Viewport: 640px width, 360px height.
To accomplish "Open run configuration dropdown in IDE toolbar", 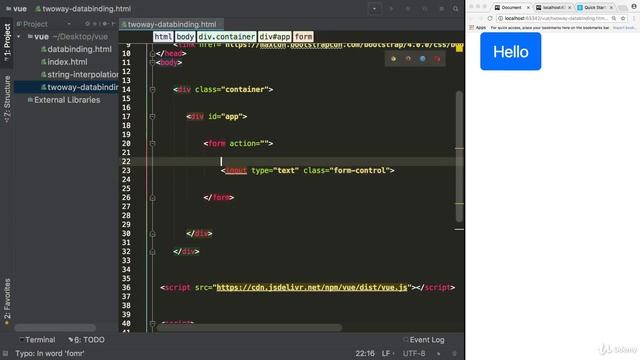I will [x=374, y=9].
